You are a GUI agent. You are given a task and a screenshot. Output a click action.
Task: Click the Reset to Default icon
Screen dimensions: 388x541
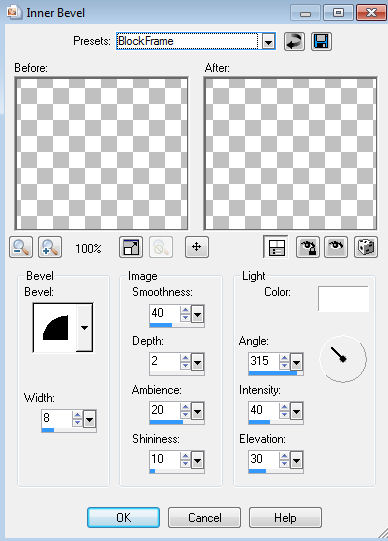click(294, 42)
